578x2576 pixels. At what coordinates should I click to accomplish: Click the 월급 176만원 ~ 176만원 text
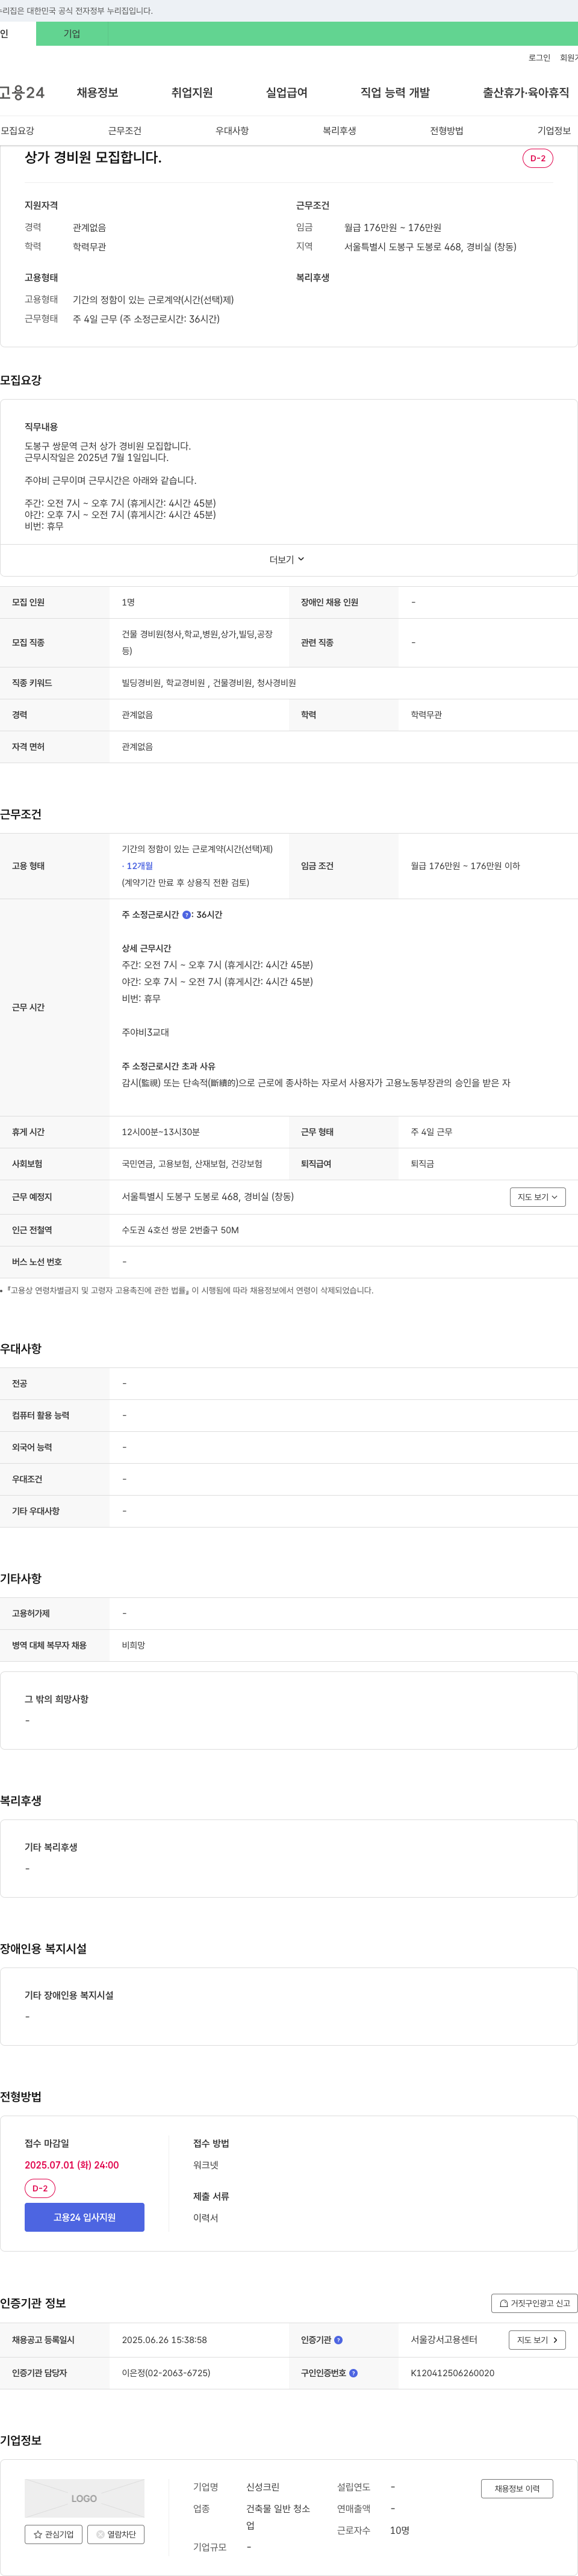[x=393, y=228]
